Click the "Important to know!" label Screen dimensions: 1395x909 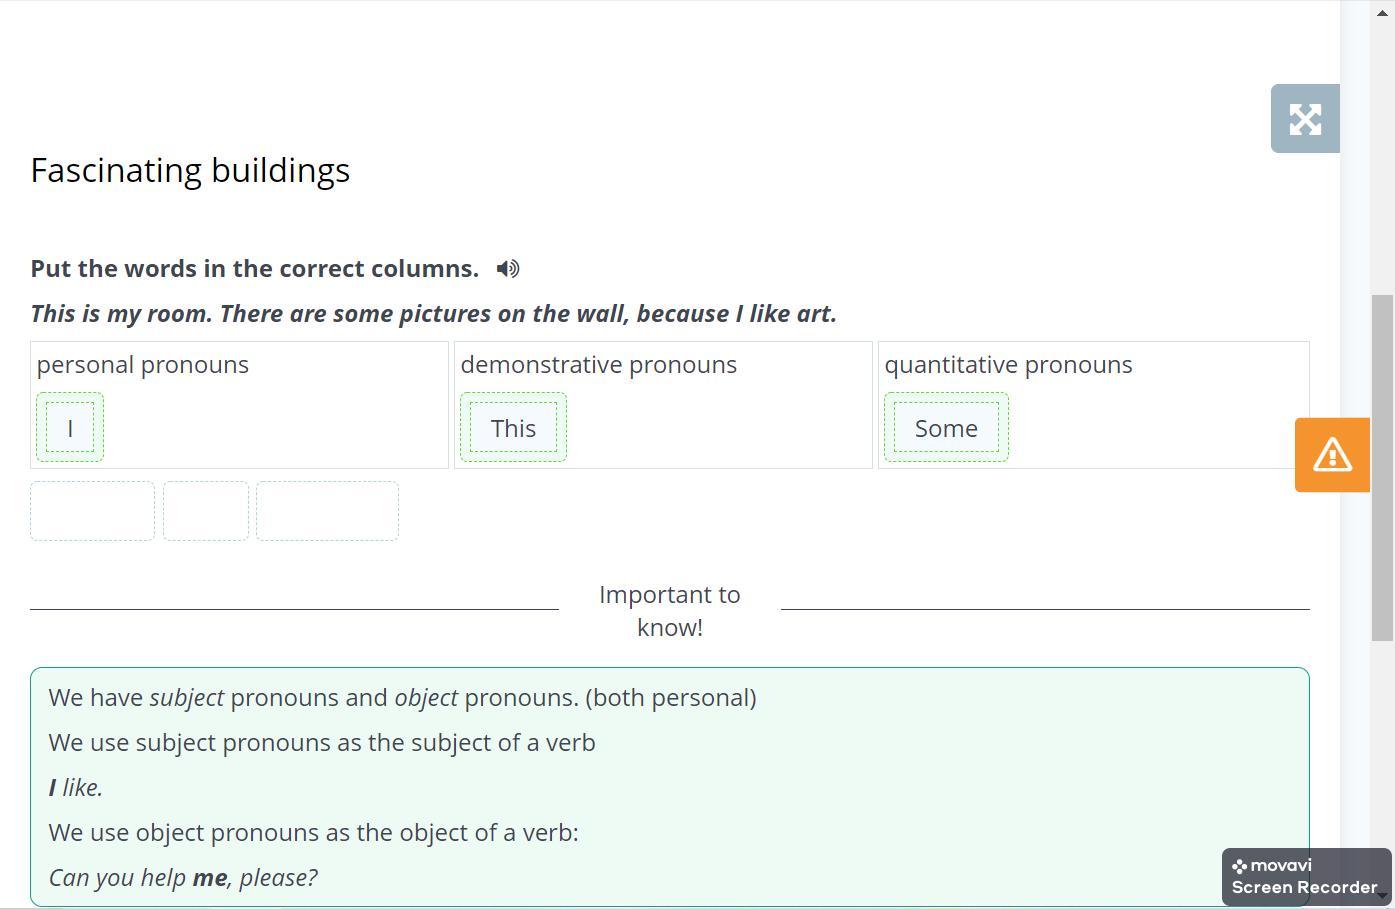point(669,610)
